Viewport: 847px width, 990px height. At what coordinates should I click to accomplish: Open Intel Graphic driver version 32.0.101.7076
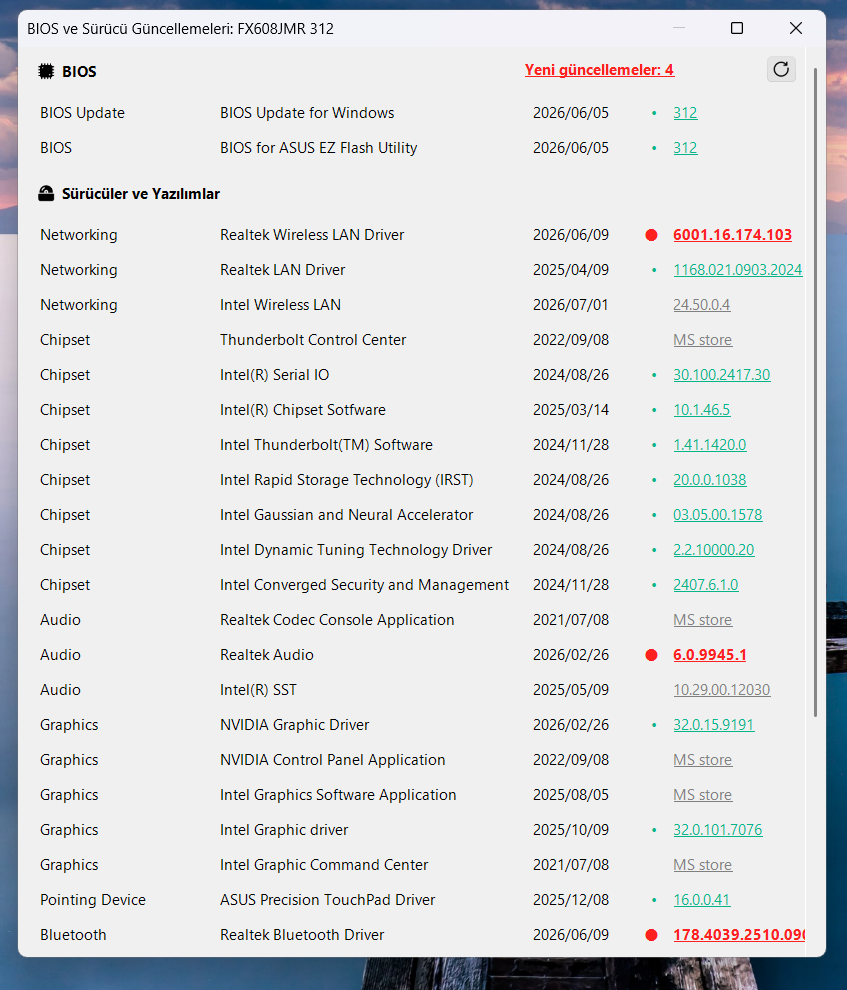pyautogui.click(x=718, y=830)
